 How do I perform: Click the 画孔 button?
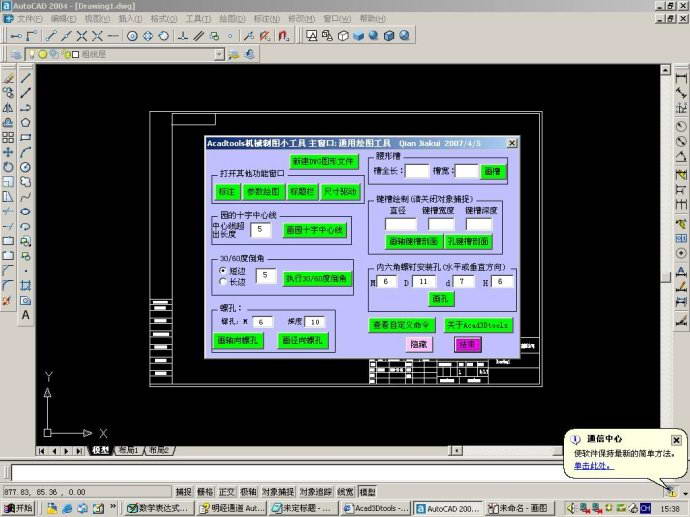(440, 299)
